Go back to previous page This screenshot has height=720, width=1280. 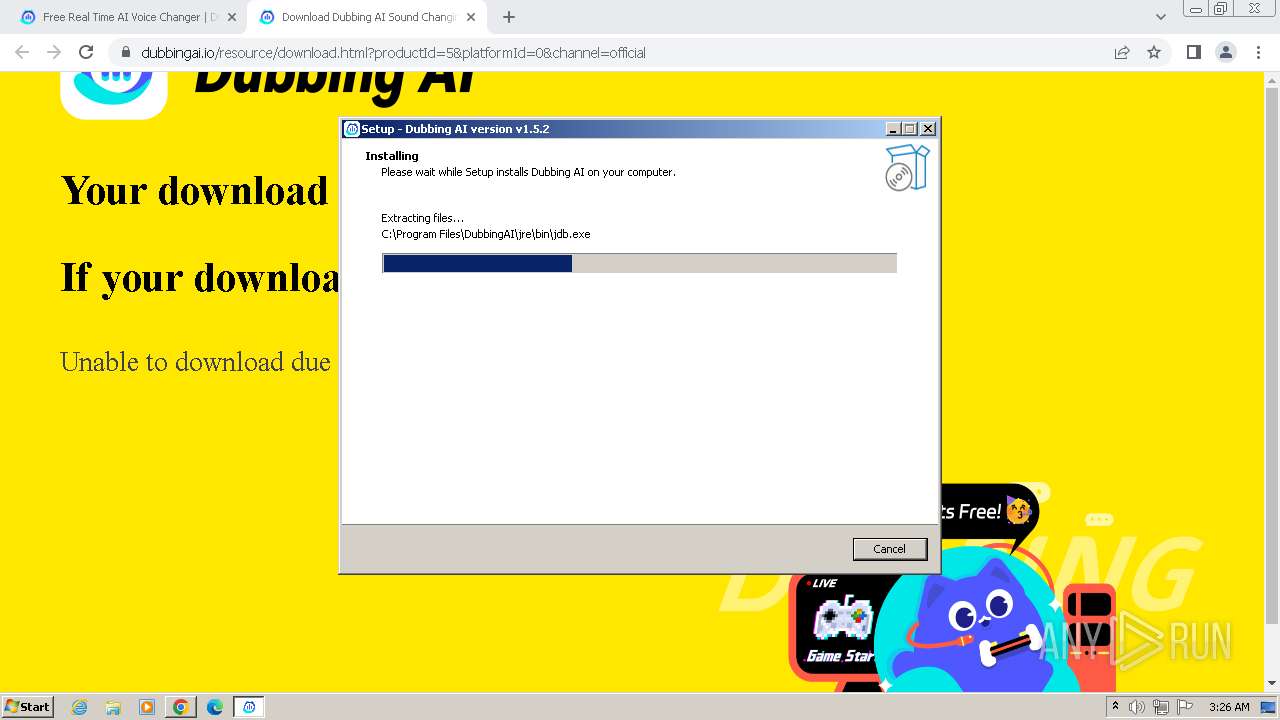(22, 52)
